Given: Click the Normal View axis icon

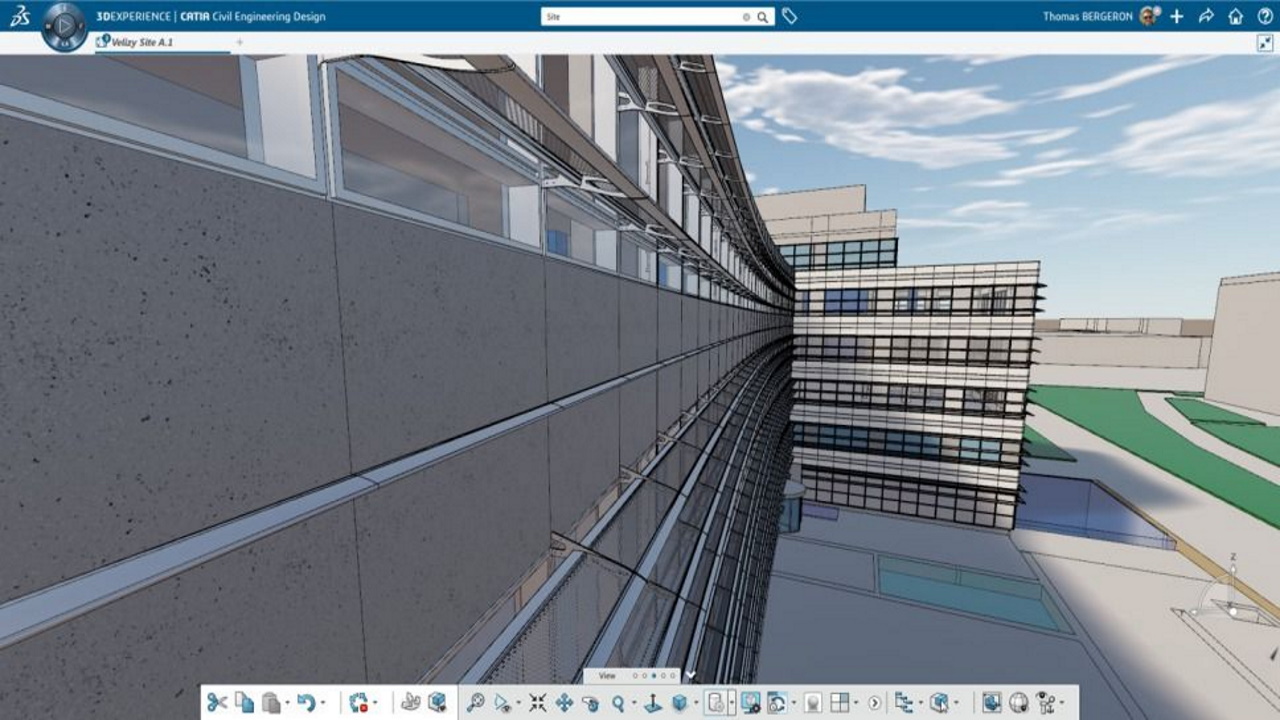Looking at the screenshot, I should 653,703.
